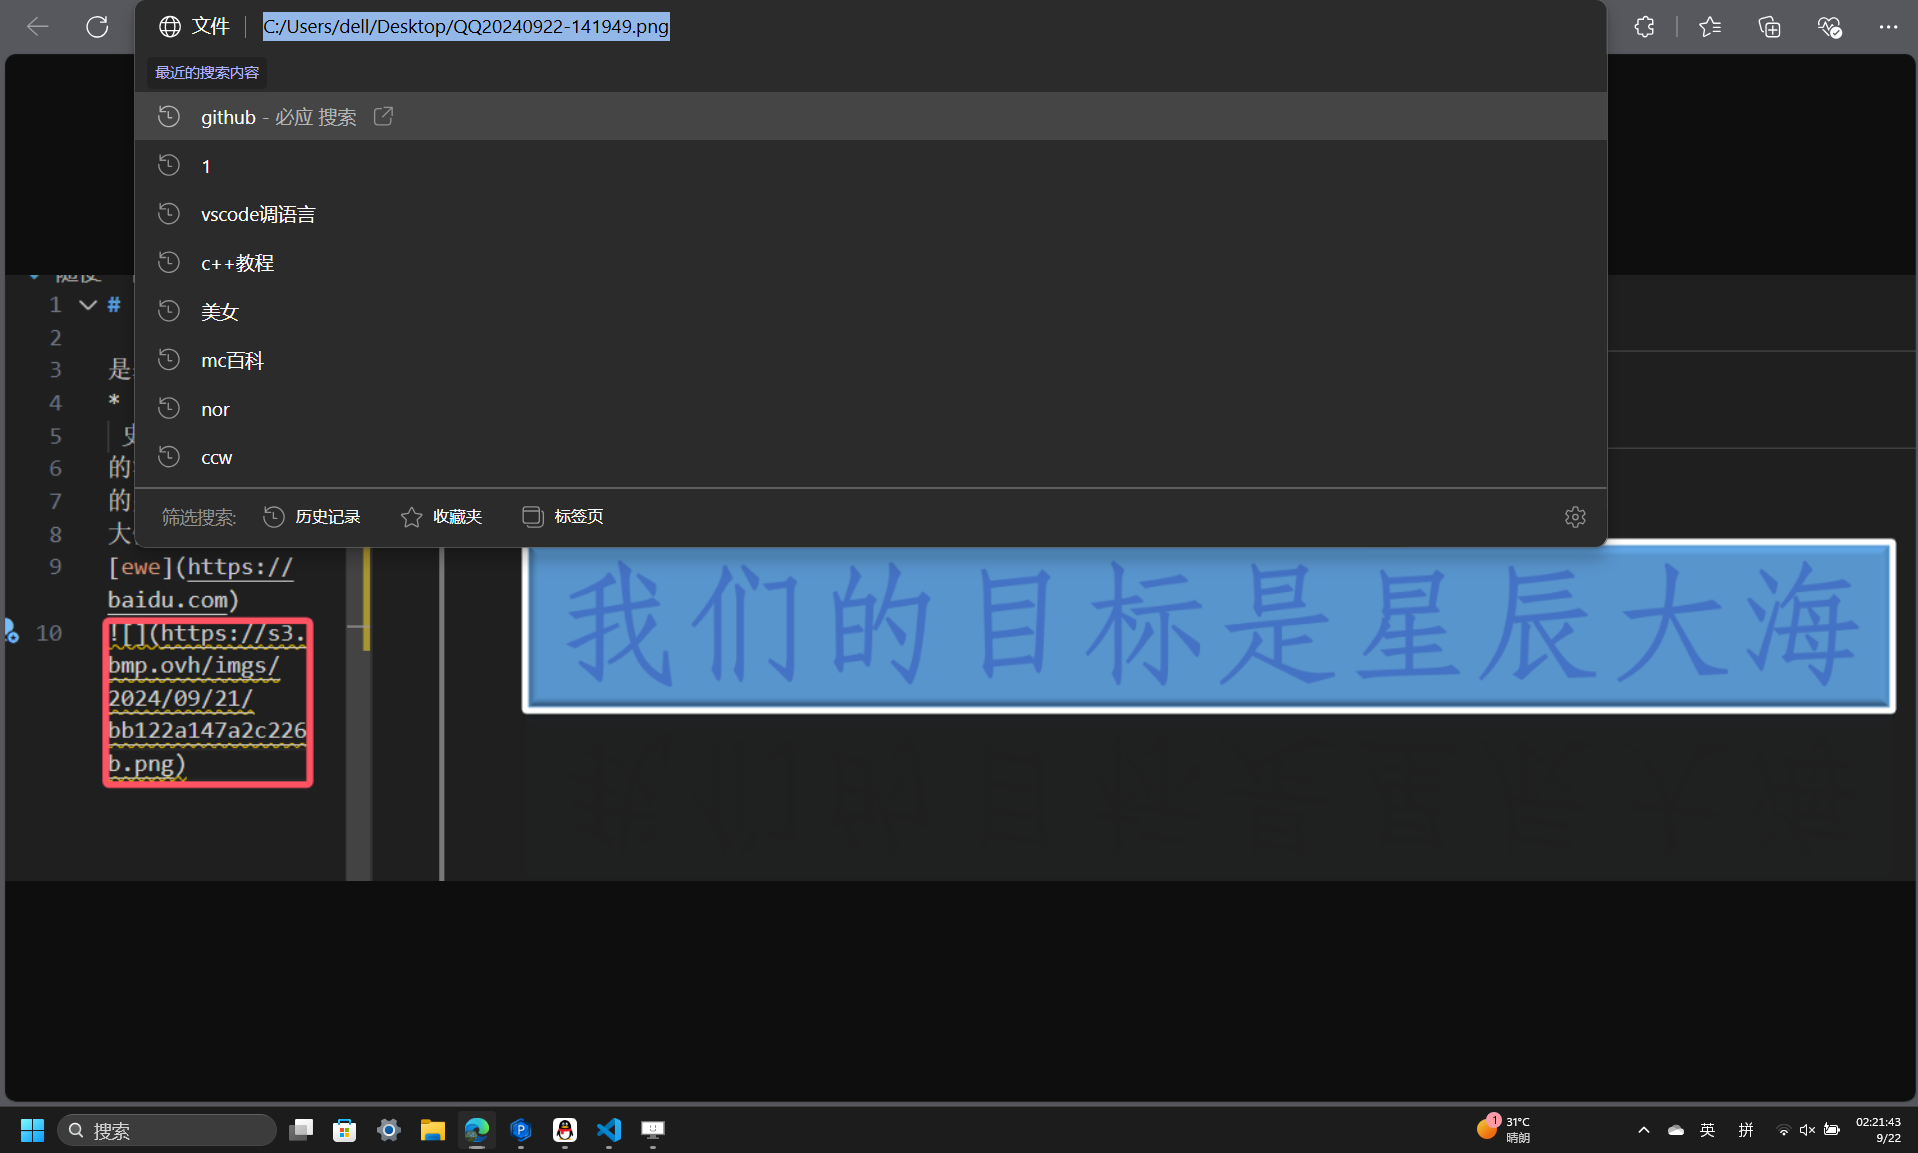
Task: Click the address bar file path field
Action: point(466,27)
